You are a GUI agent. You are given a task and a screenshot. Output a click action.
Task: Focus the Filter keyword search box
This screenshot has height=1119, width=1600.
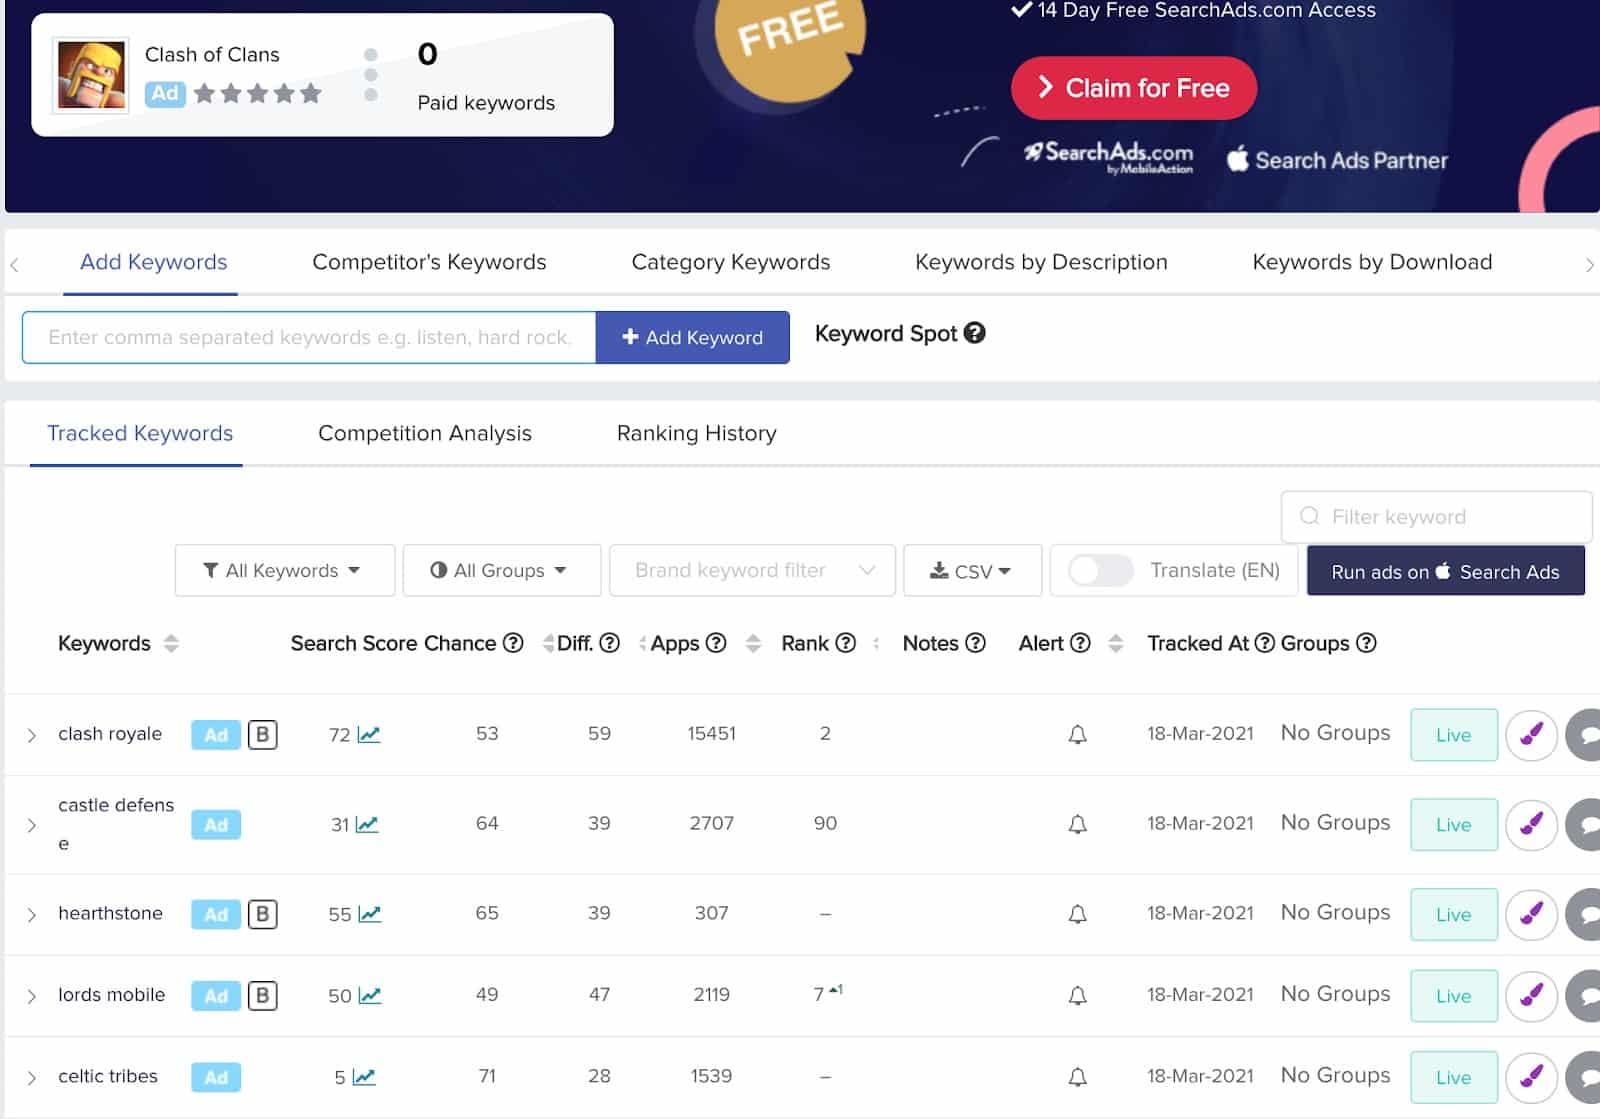pos(1436,517)
